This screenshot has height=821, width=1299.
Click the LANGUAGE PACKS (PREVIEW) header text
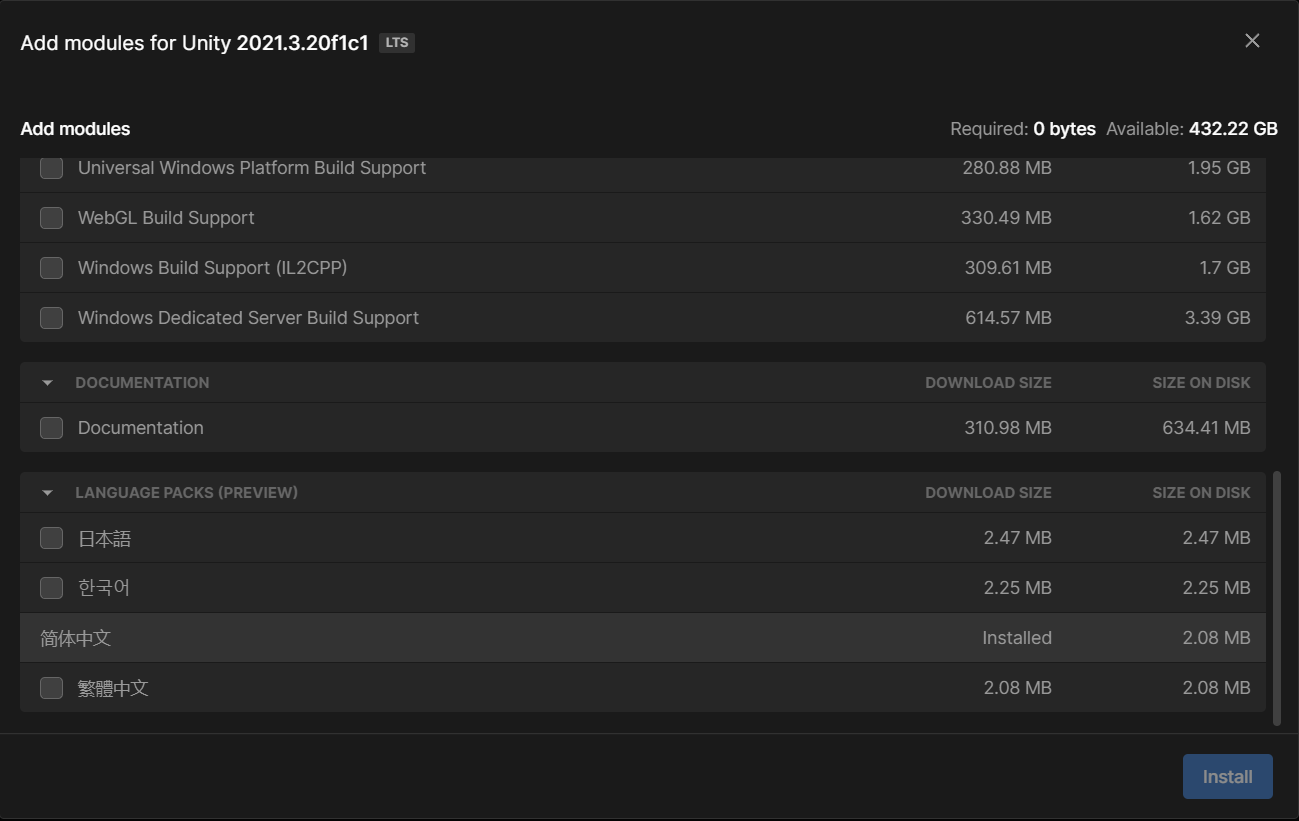[186, 493]
